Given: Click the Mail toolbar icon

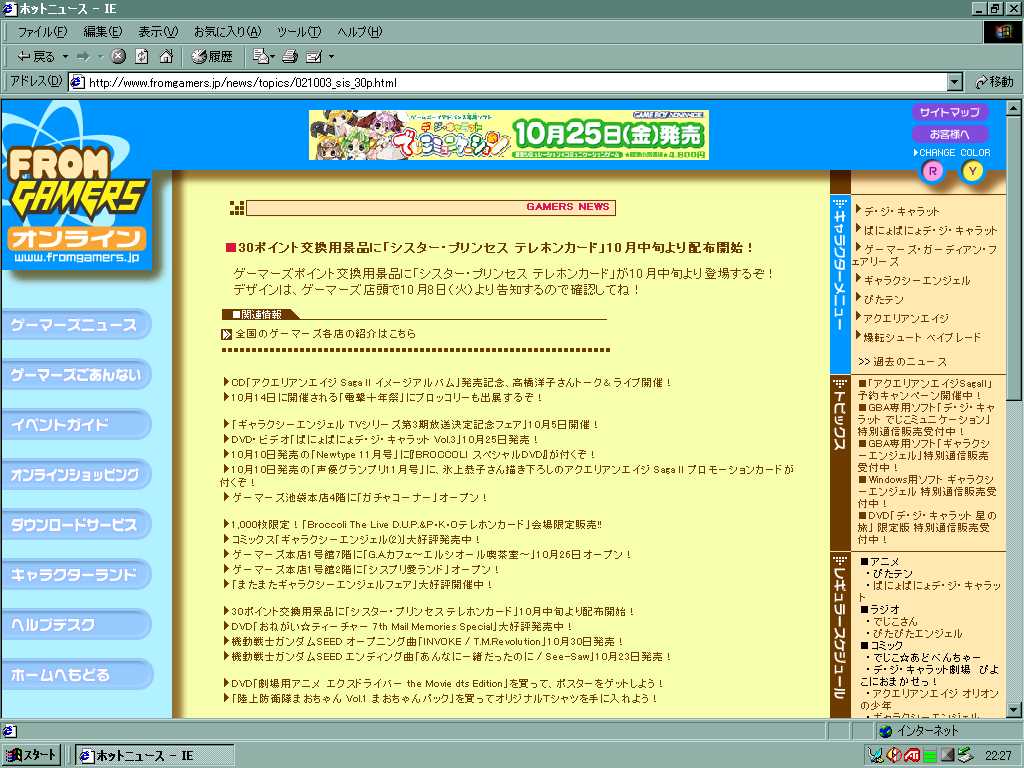Looking at the screenshot, I should tap(261, 57).
